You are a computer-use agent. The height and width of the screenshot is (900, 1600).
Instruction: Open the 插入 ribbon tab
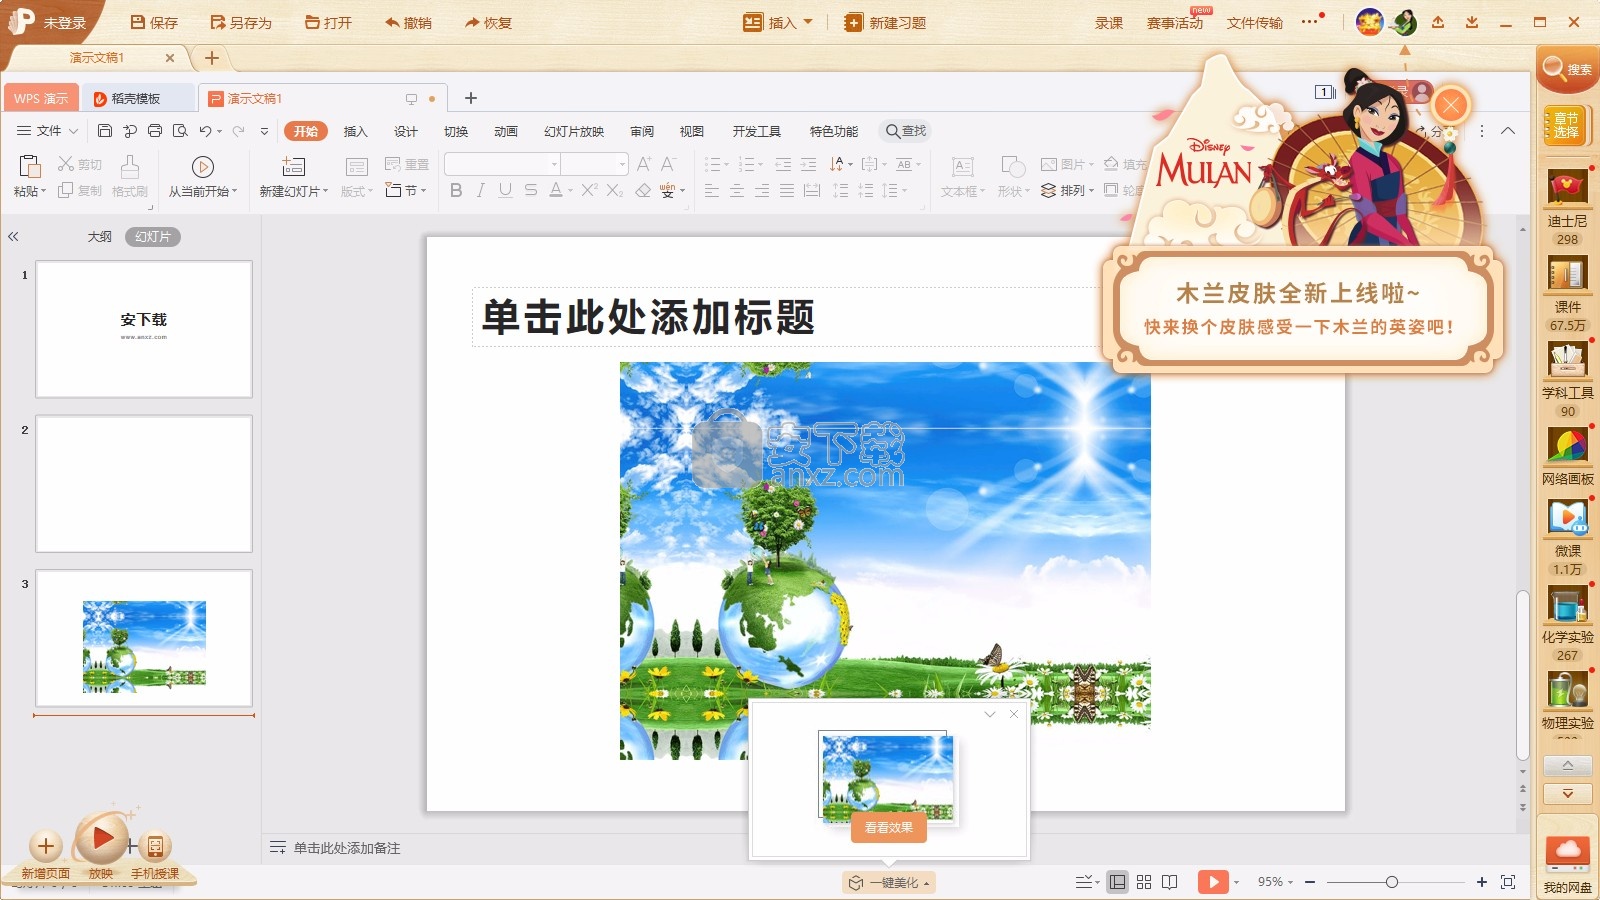coord(355,131)
